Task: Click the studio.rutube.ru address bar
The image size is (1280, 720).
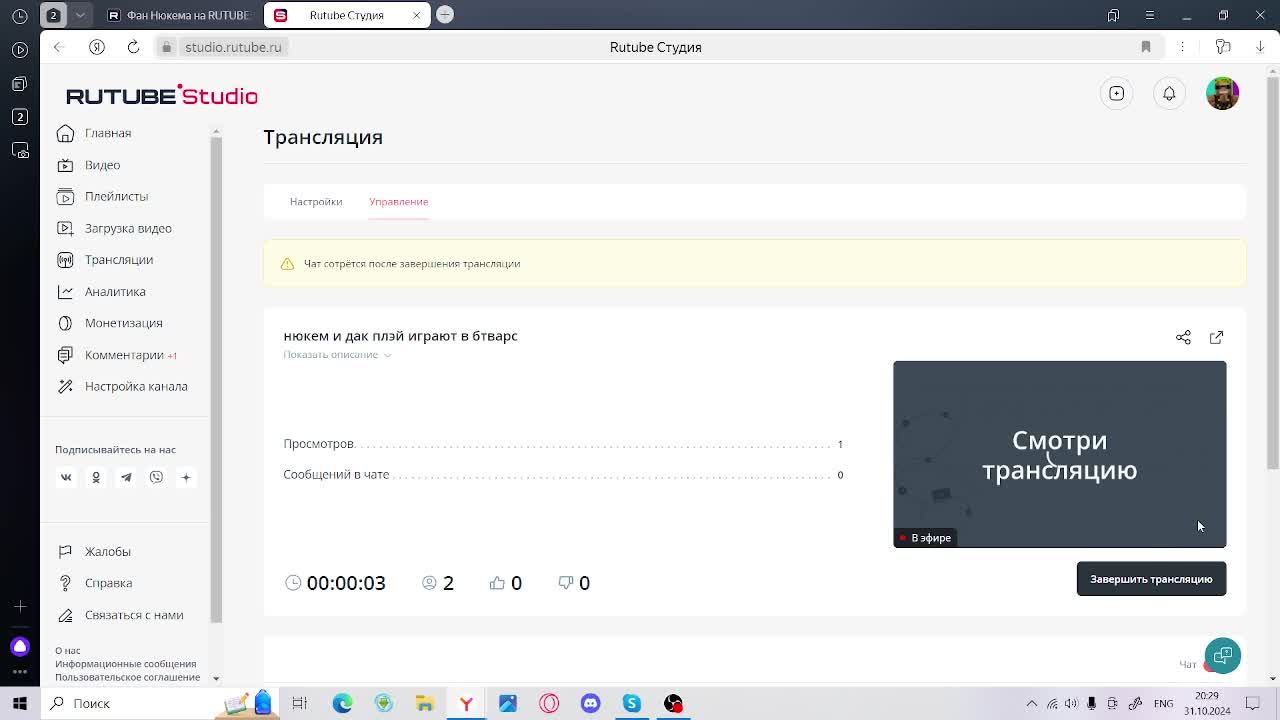Action: coord(233,47)
